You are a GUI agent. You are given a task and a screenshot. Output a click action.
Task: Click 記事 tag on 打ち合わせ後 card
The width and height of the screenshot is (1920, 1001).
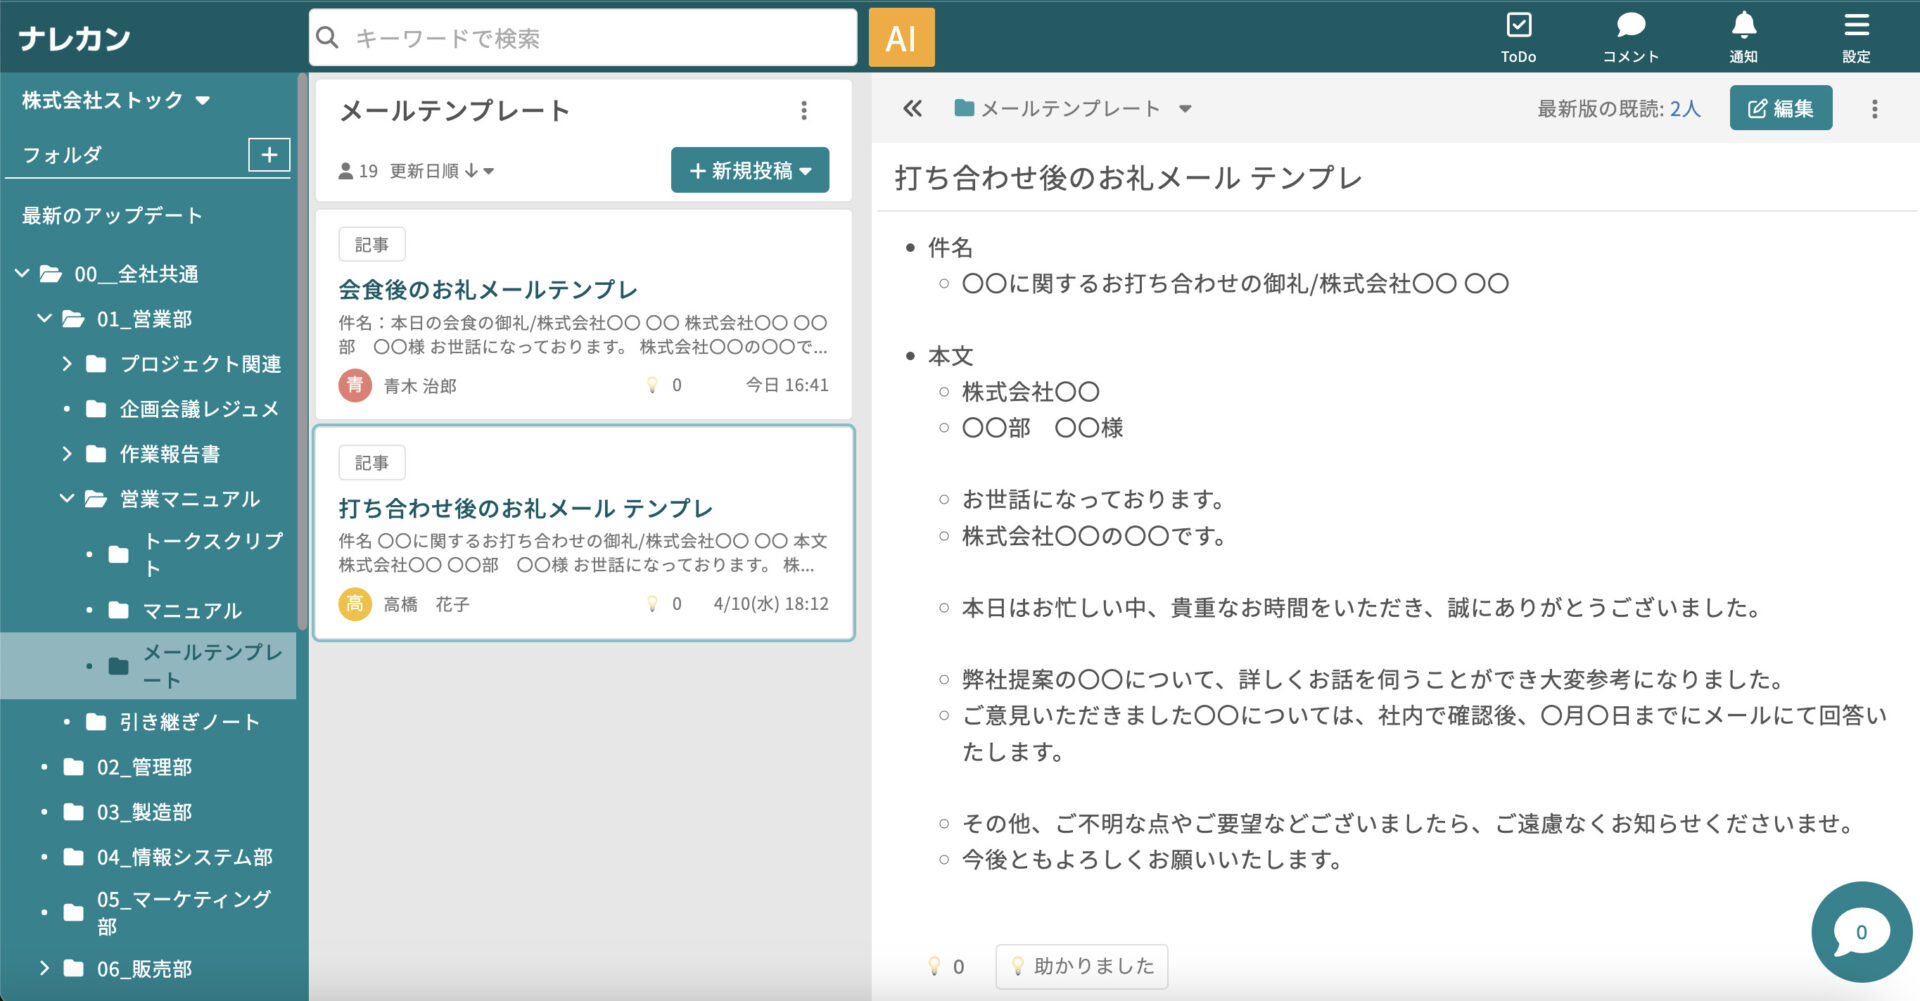click(371, 463)
